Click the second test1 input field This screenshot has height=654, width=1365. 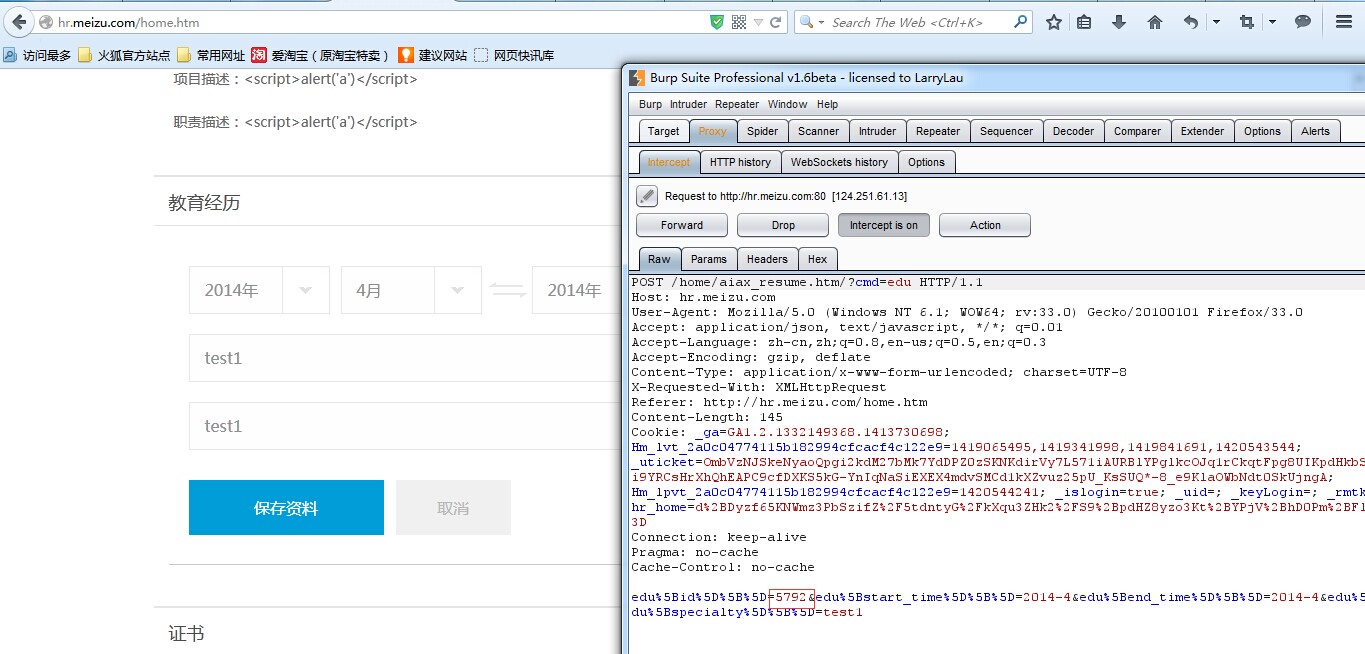(x=404, y=426)
